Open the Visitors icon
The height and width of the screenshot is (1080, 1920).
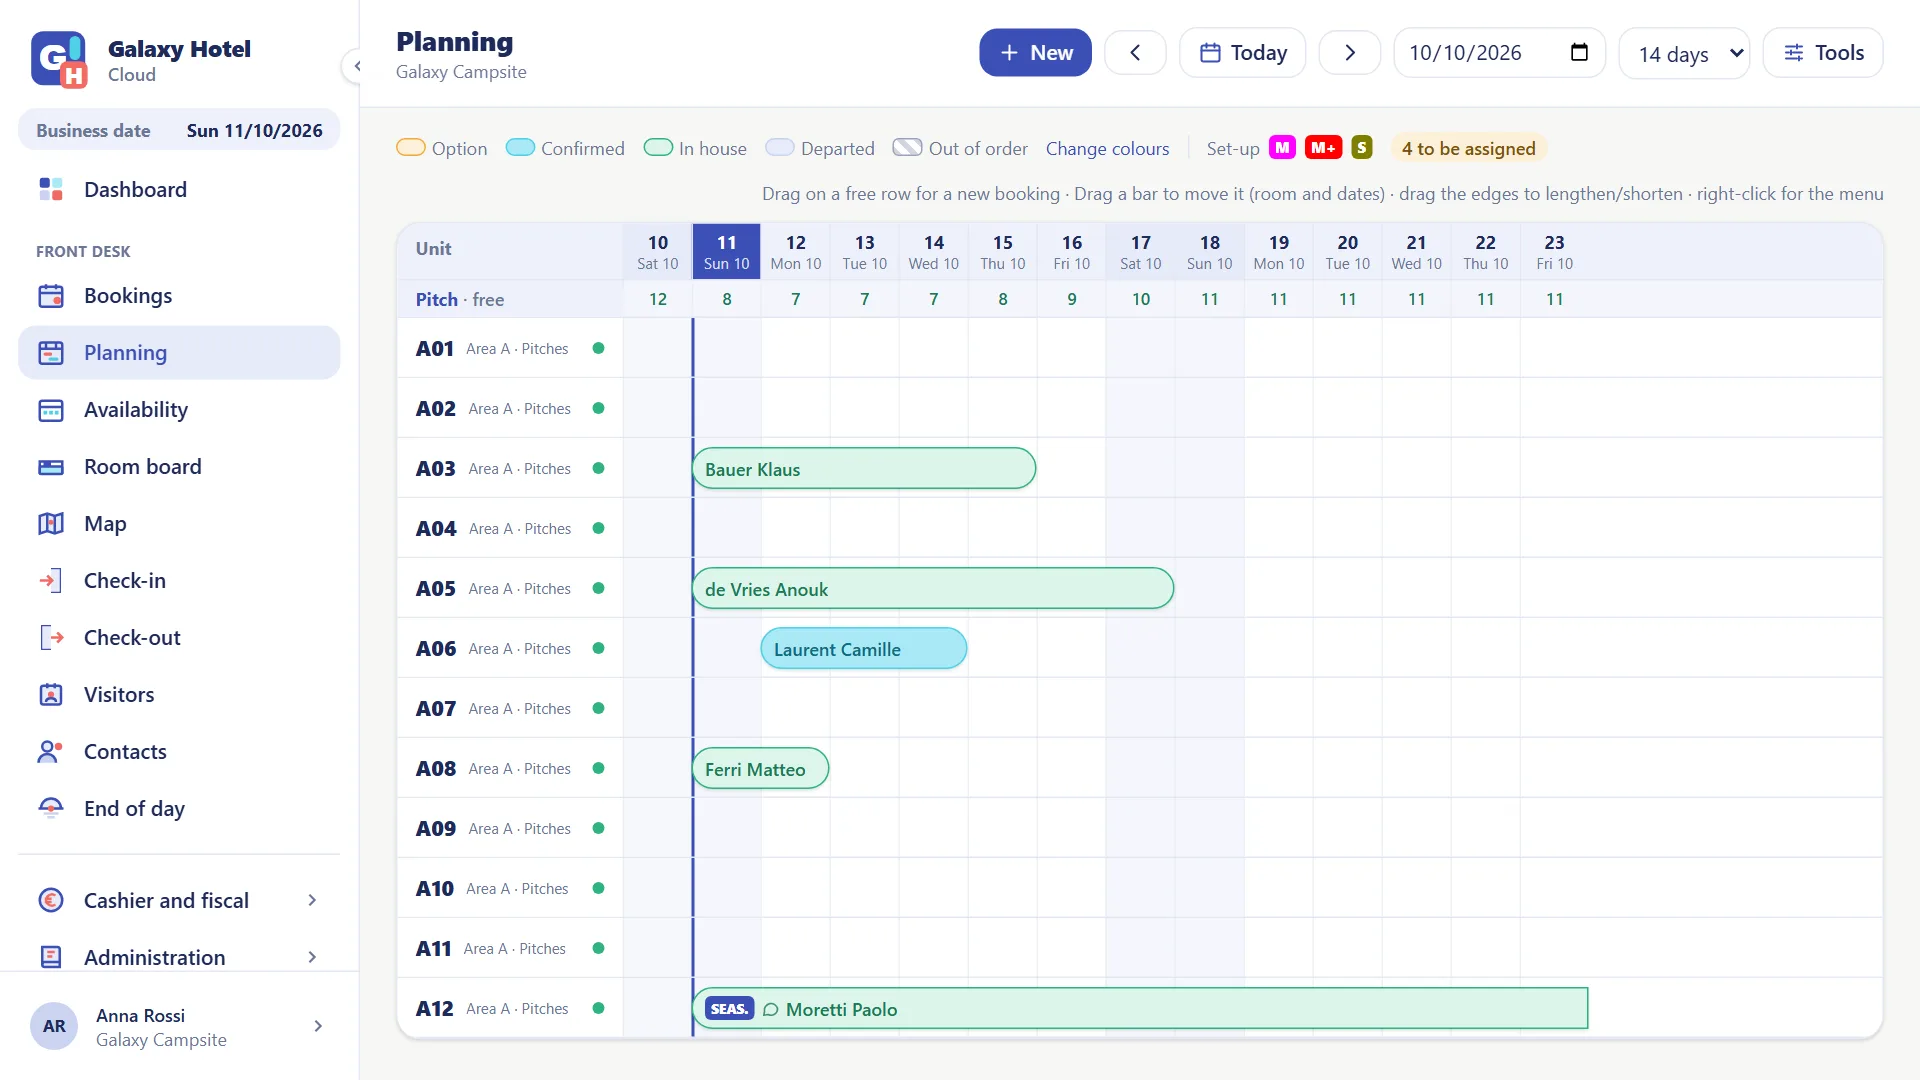click(51, 694)
